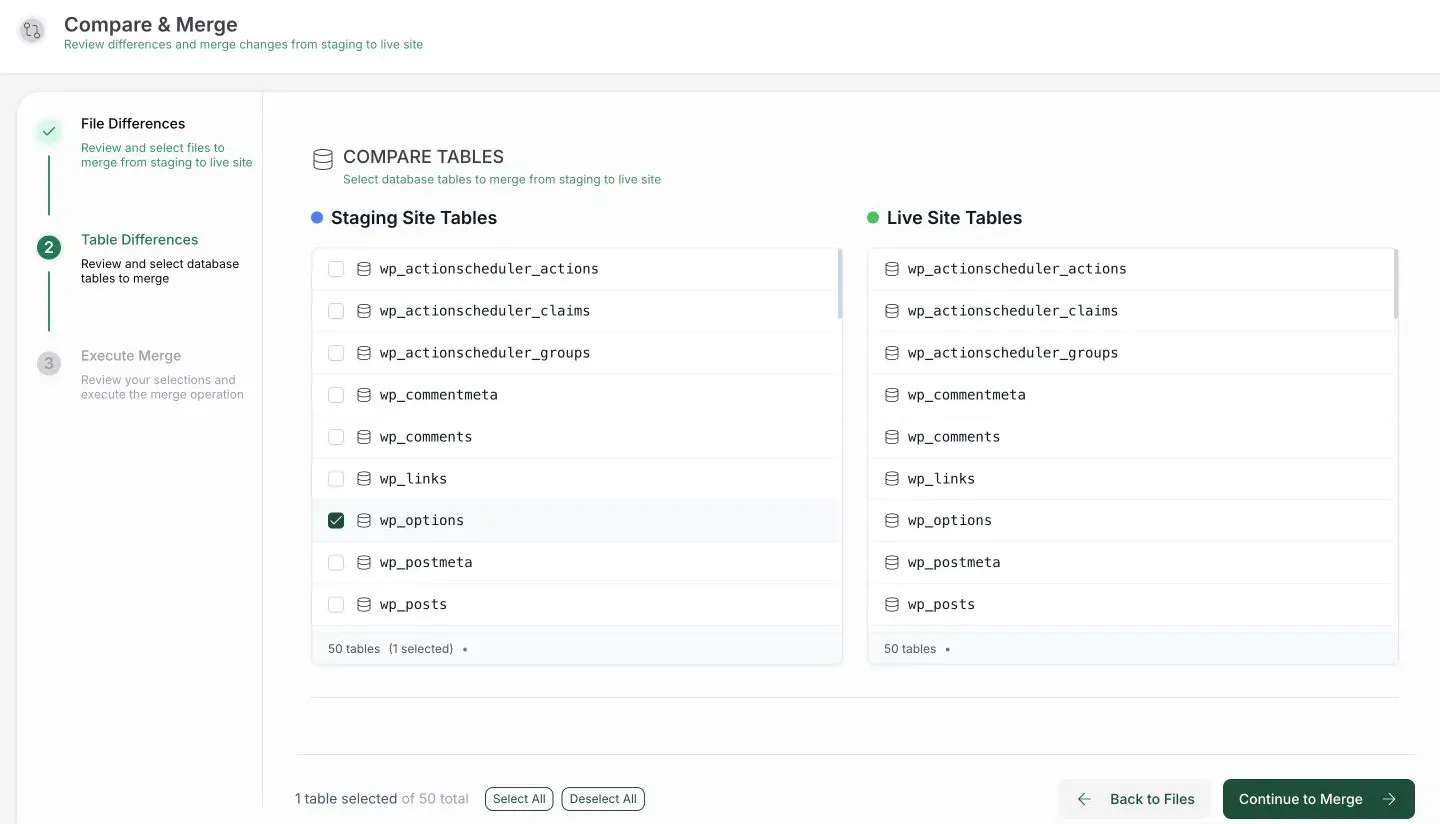The height and width of the screenshot is (824, 1440).
Task: Open Execute Merge step
Action: [x=131, y=356]
